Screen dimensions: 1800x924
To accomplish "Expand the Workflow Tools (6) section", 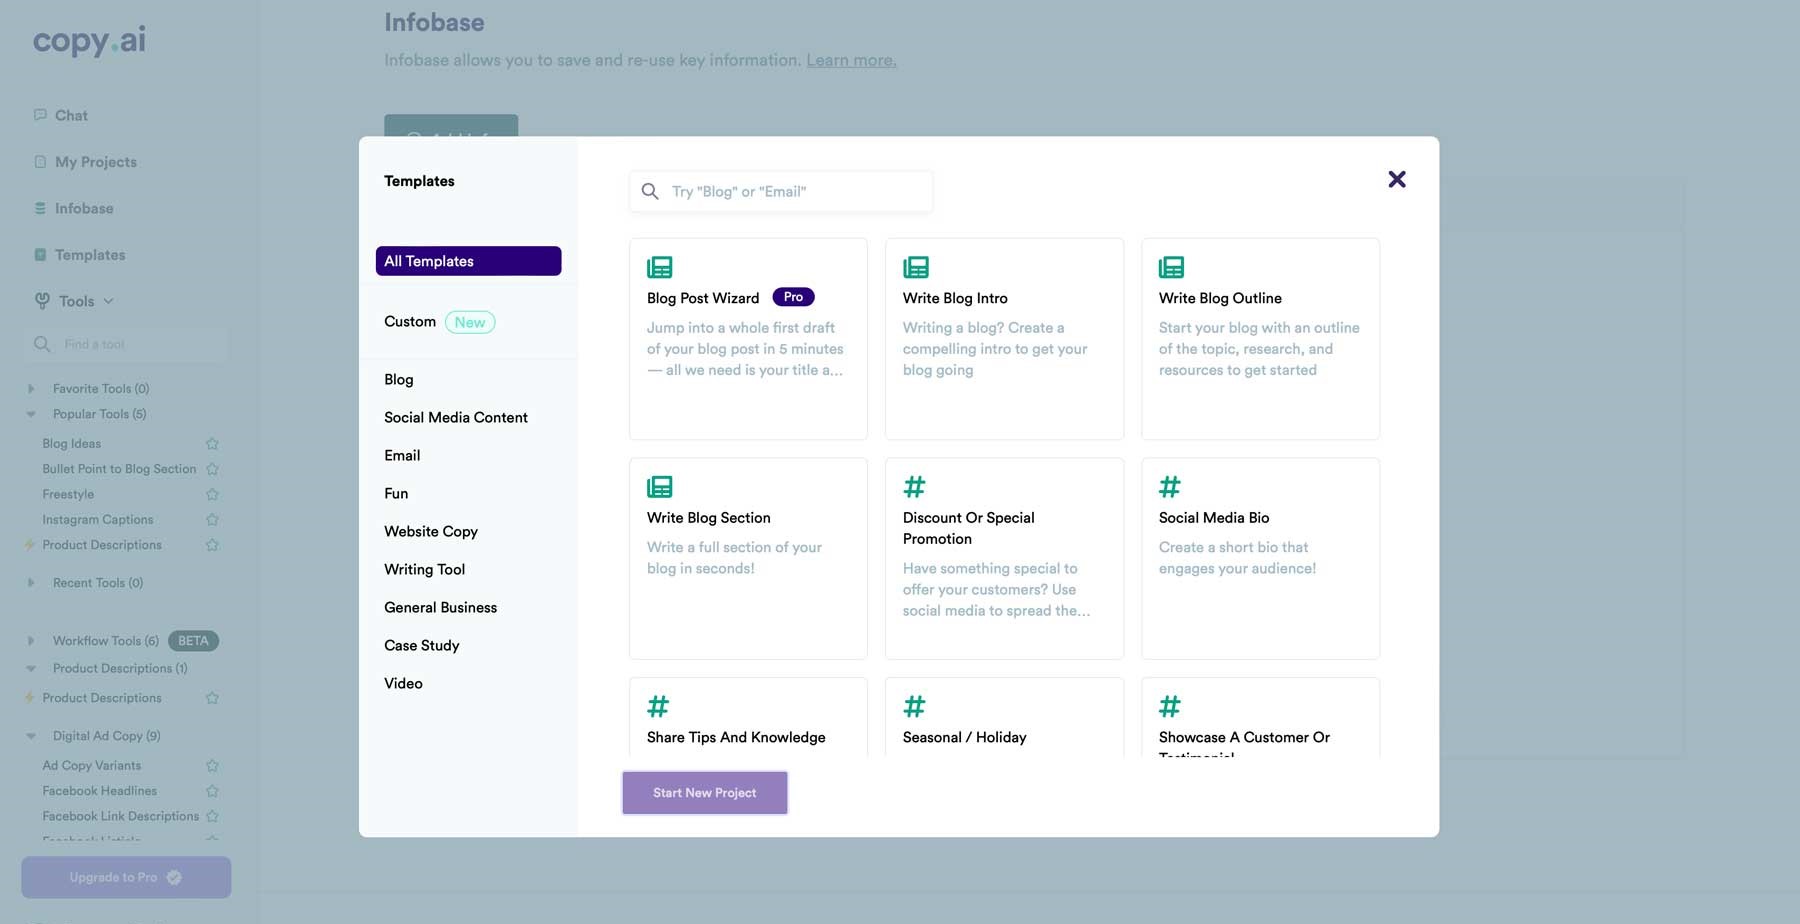I will point(31,641).
